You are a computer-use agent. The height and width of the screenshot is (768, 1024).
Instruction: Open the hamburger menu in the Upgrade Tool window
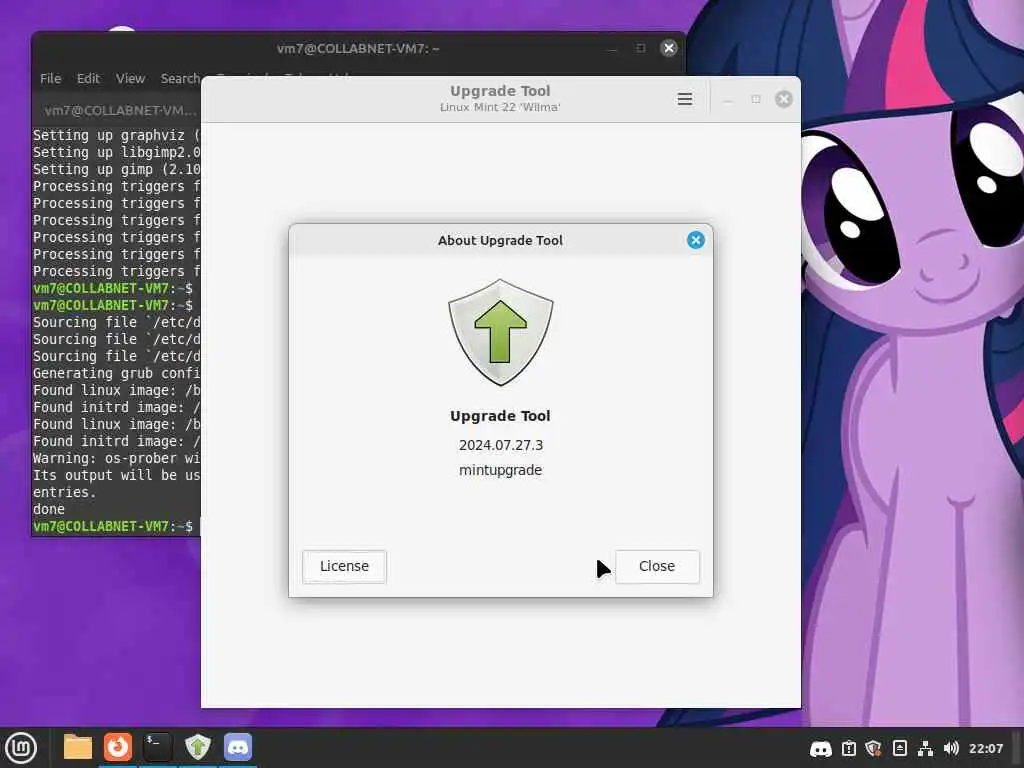pyautogui.click(x=685, y=99)
